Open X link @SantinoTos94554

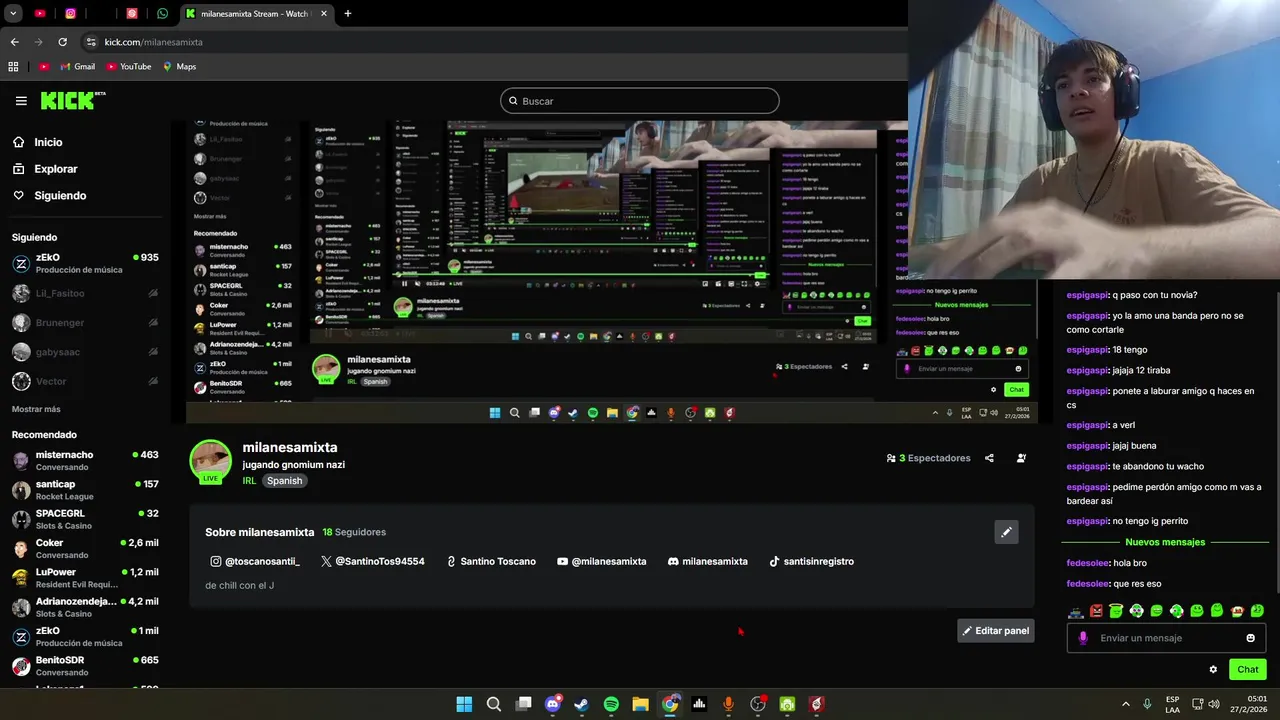373,562
